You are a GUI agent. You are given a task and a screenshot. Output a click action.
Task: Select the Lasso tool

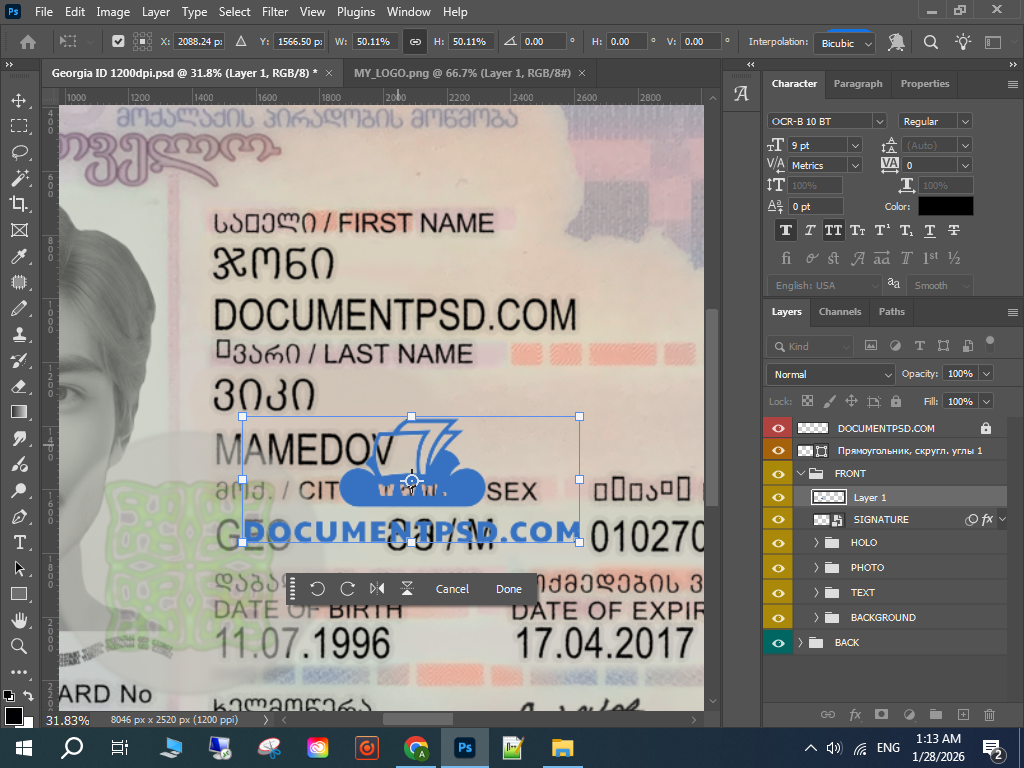[19, 152]
